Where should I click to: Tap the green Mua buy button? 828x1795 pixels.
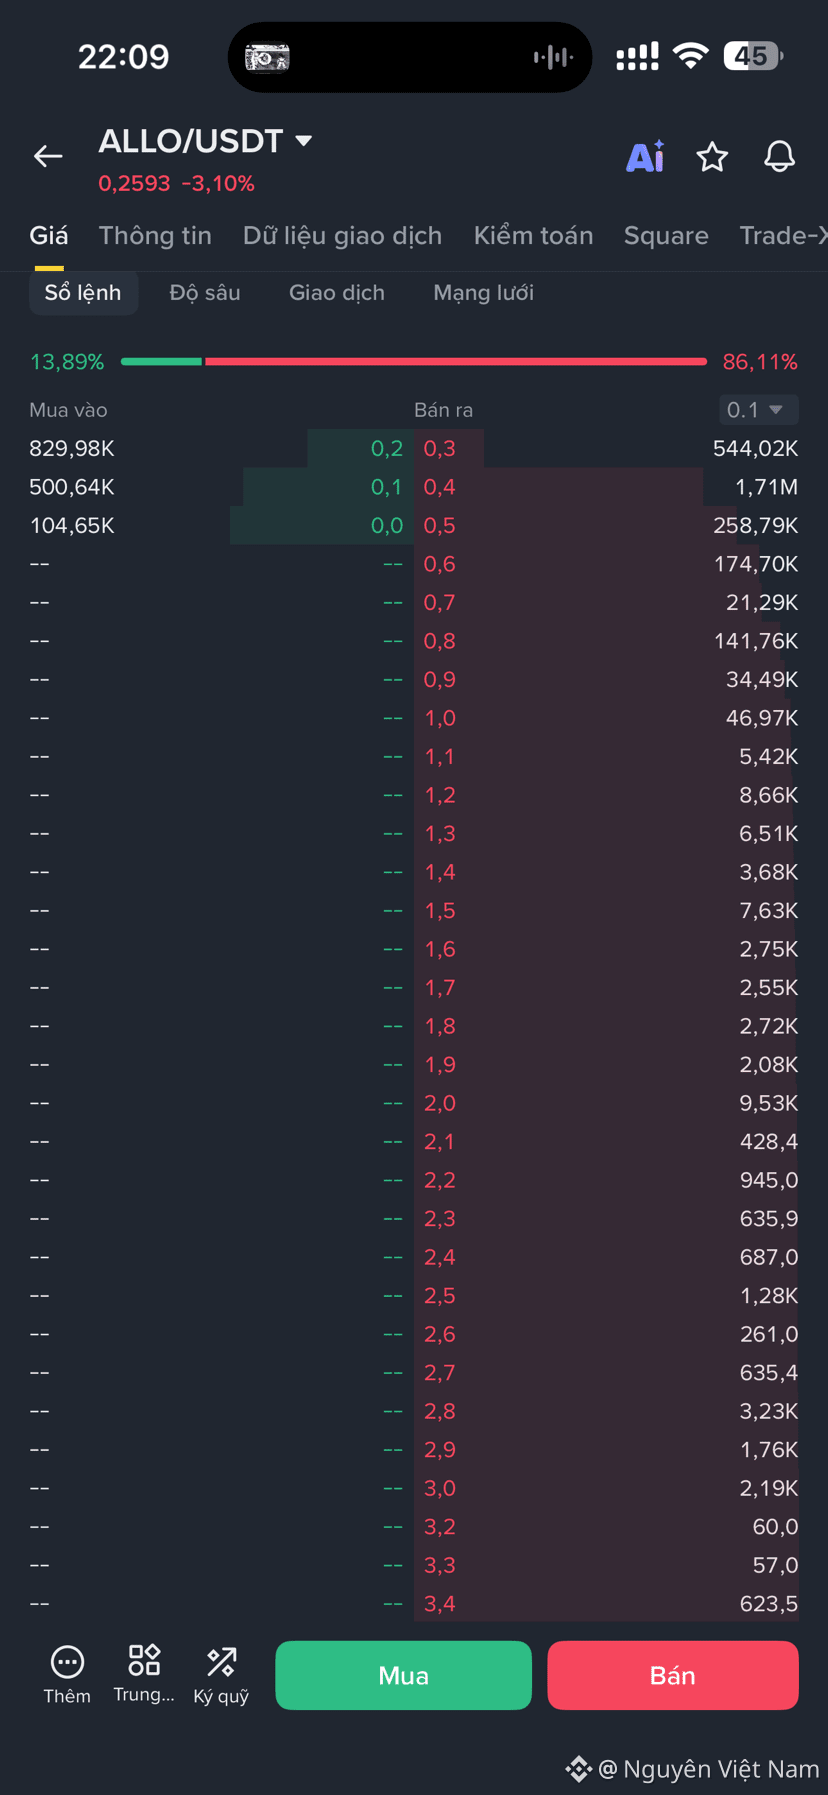403,1675
